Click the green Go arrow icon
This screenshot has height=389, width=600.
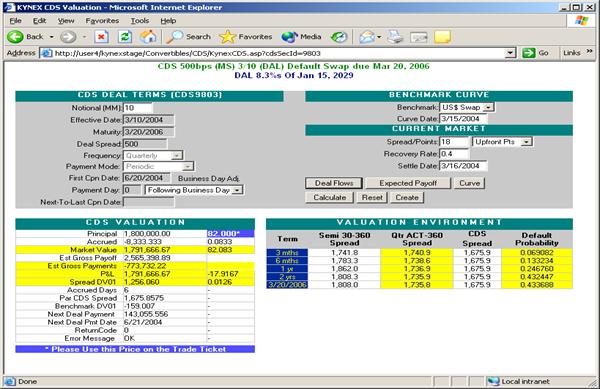(x=528, y=53)
